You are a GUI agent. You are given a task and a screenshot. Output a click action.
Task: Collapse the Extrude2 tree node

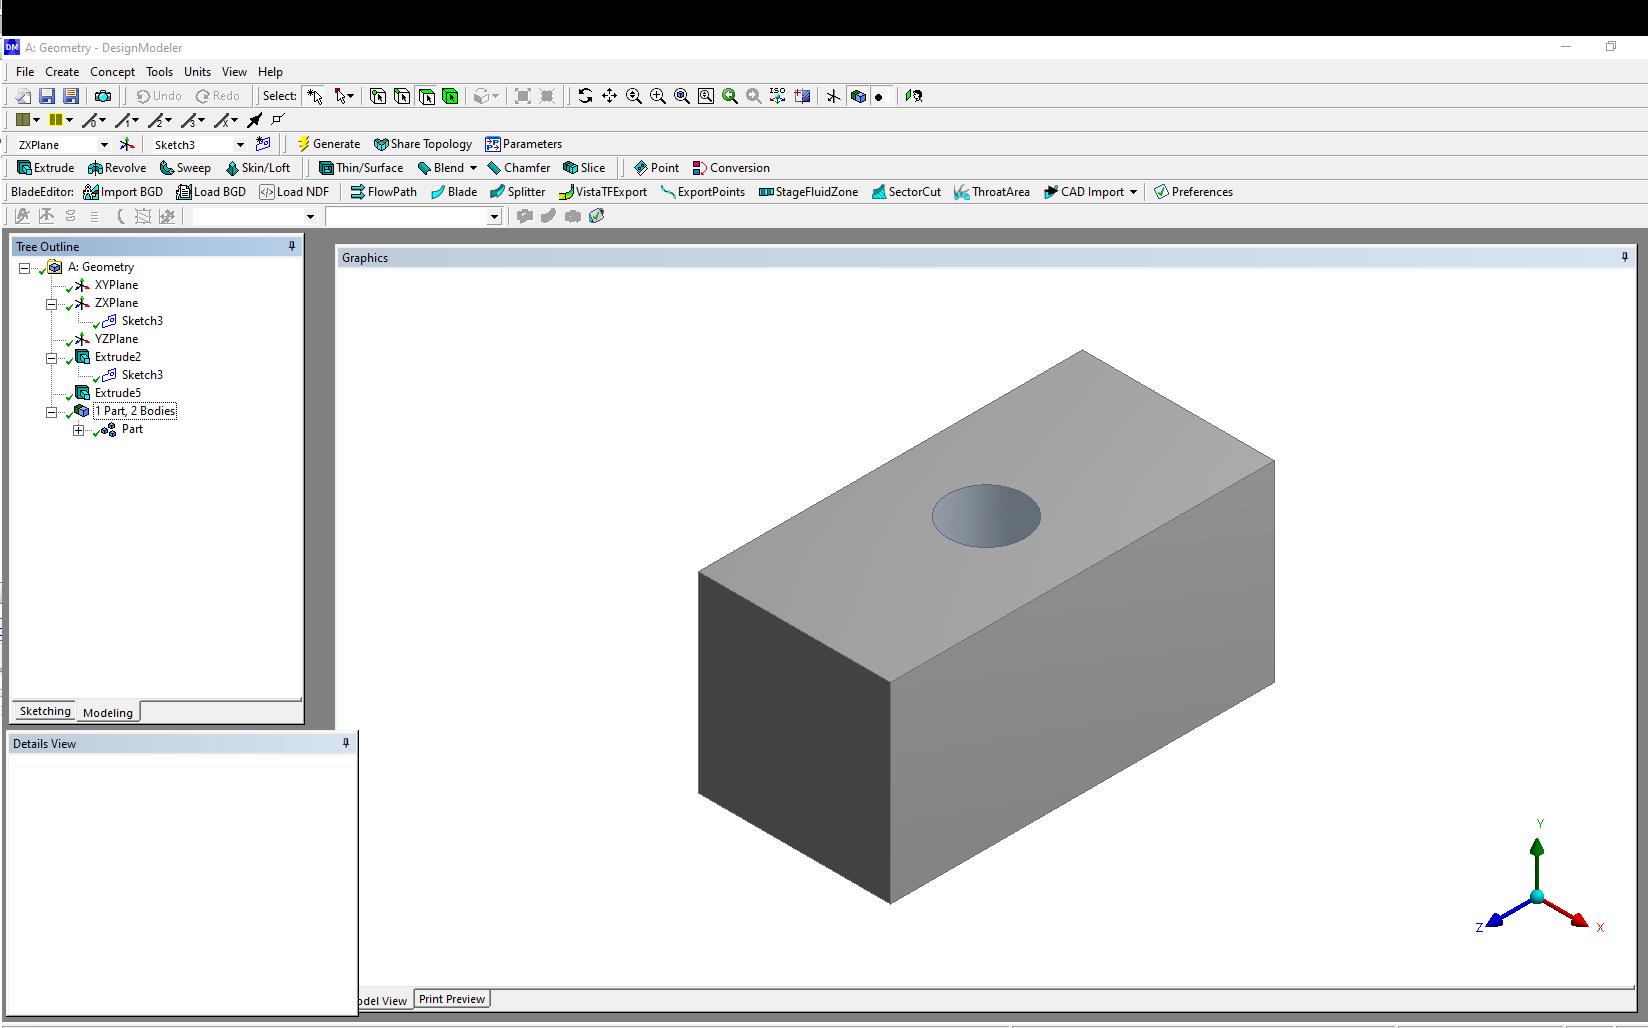[52, 358]
